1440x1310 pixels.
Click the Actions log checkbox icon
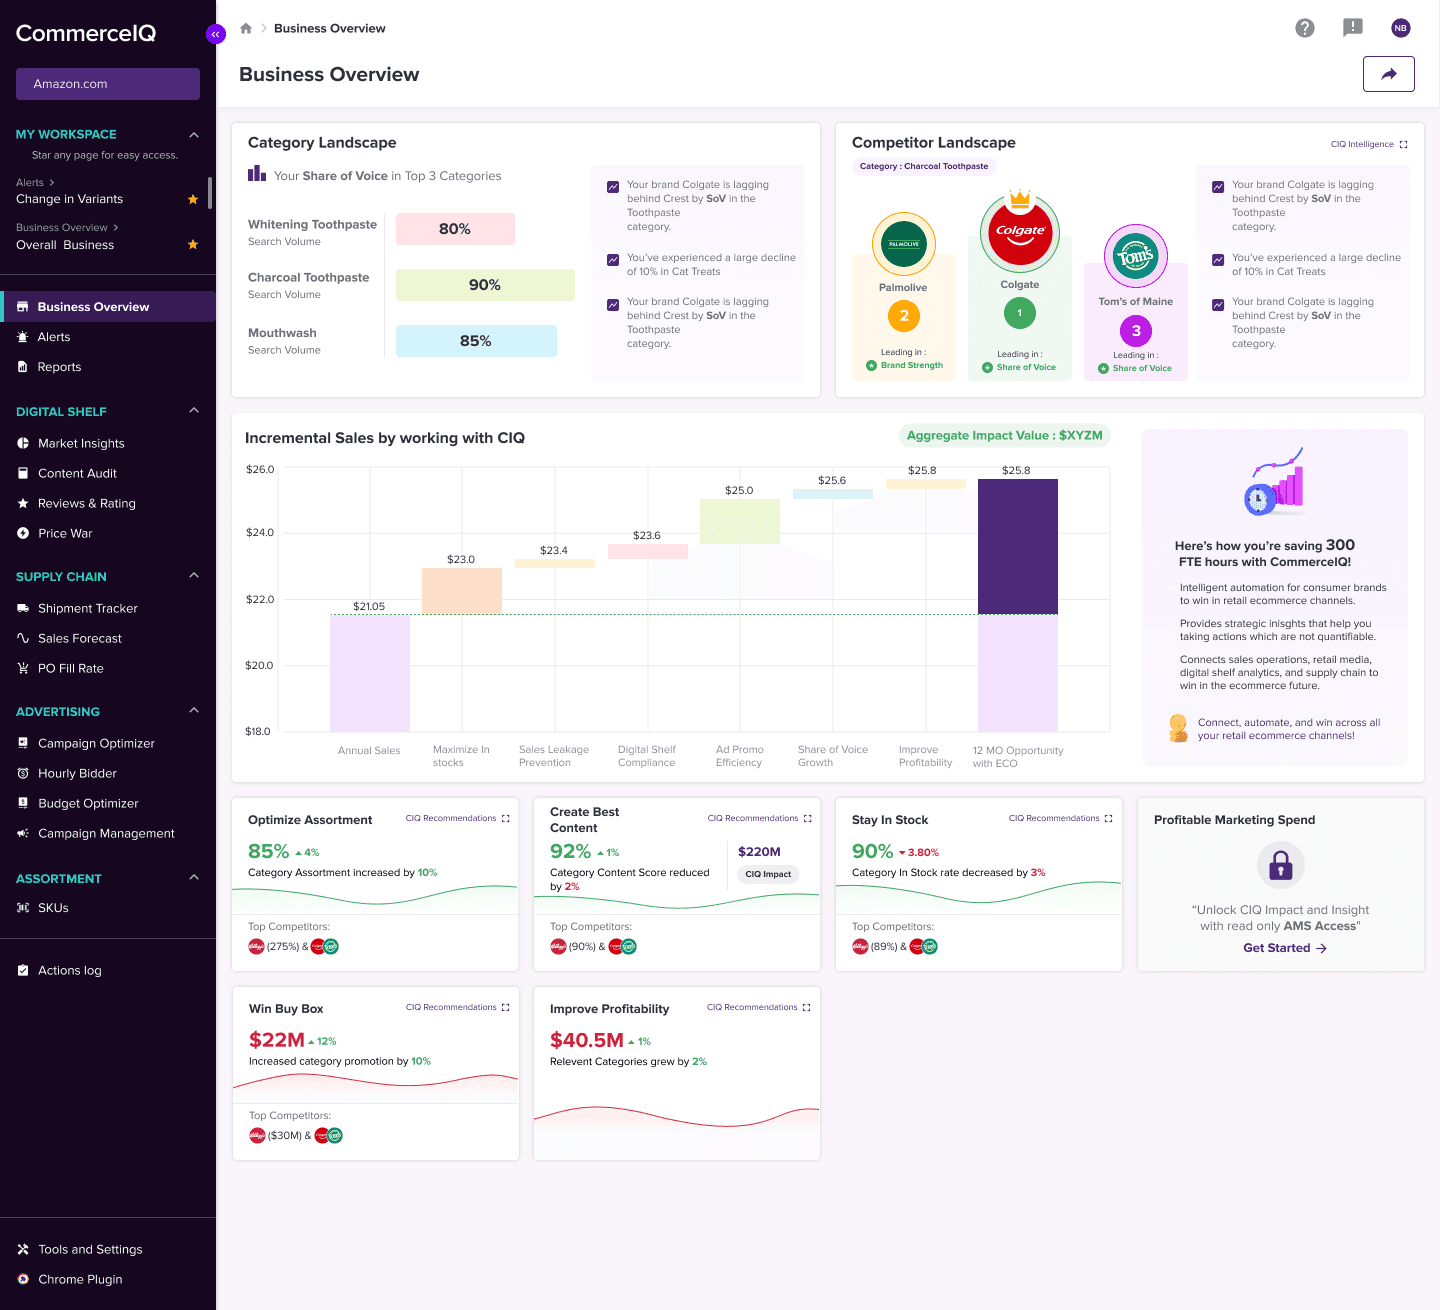pos(23,970)
